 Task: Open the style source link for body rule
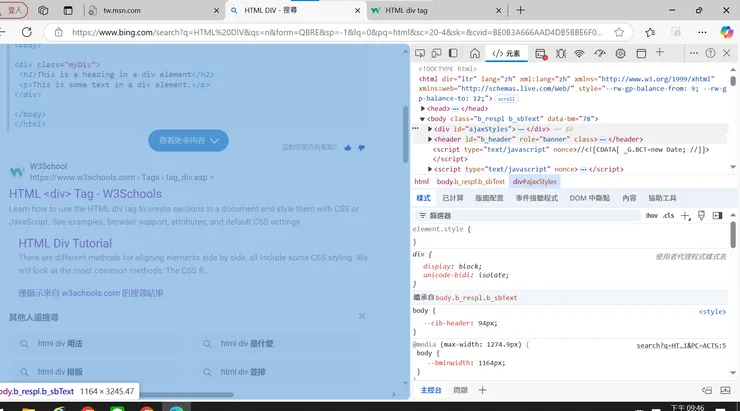click(712, 311)
